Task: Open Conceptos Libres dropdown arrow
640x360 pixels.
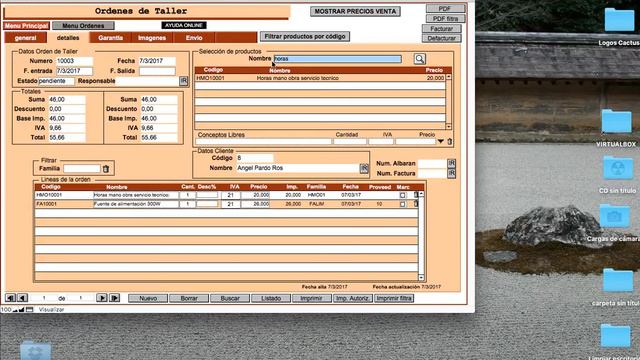Action: coord(441,141)
